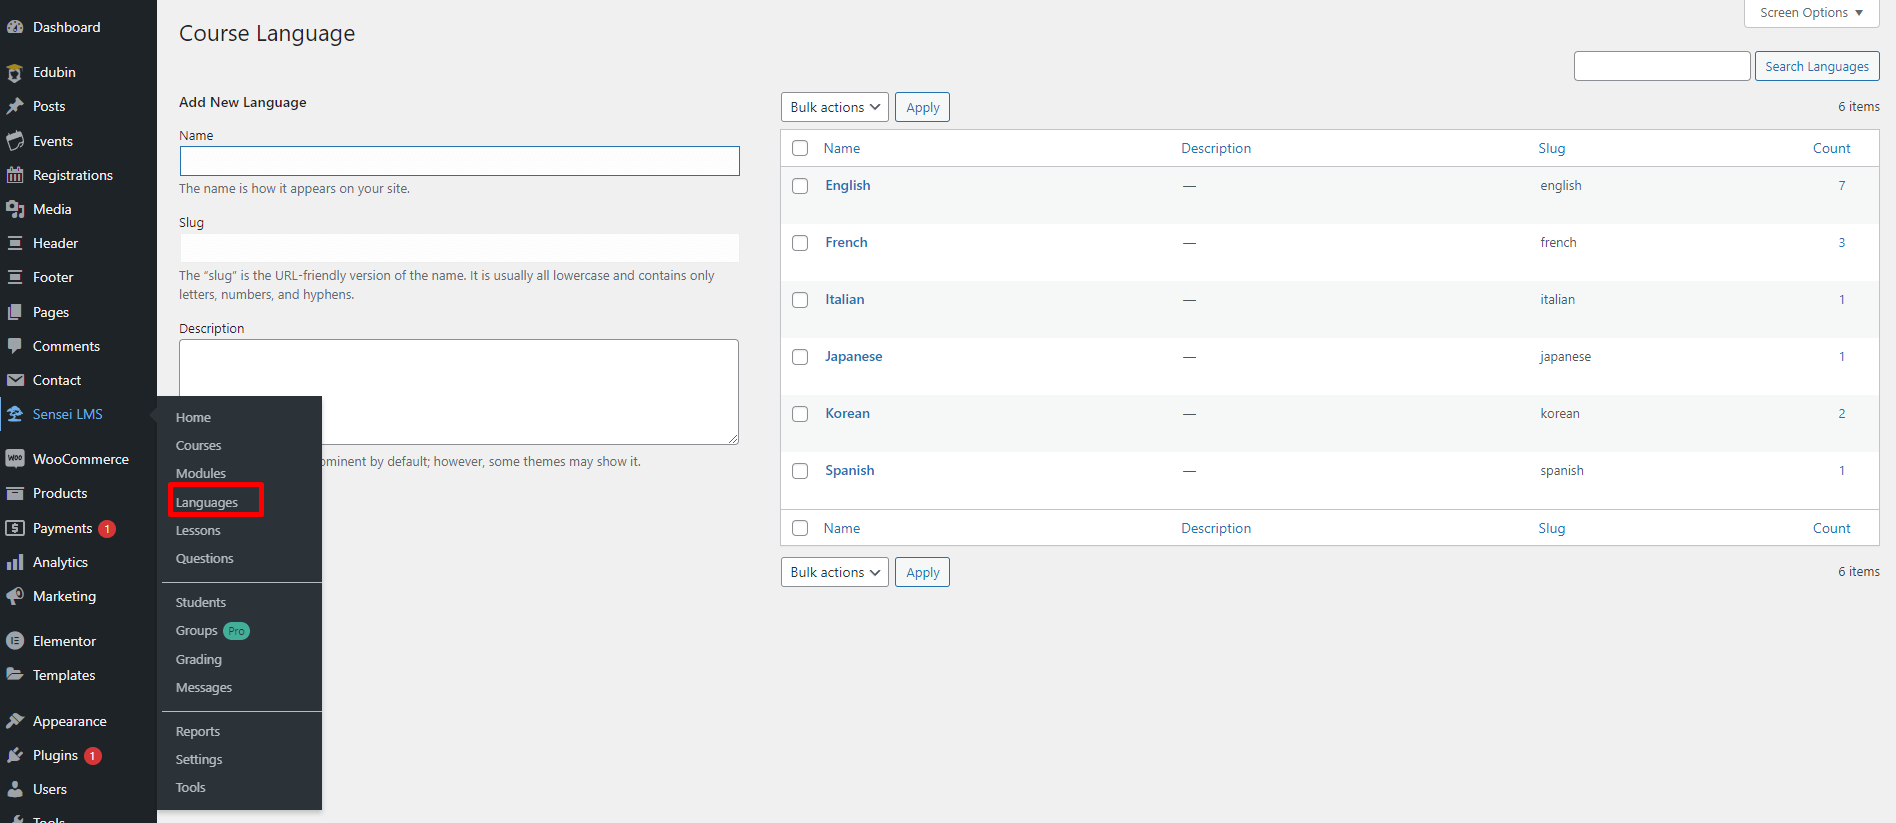
Task: Click the Plugins plug icon
Action: pyautogui.click(x=15, y=755)
